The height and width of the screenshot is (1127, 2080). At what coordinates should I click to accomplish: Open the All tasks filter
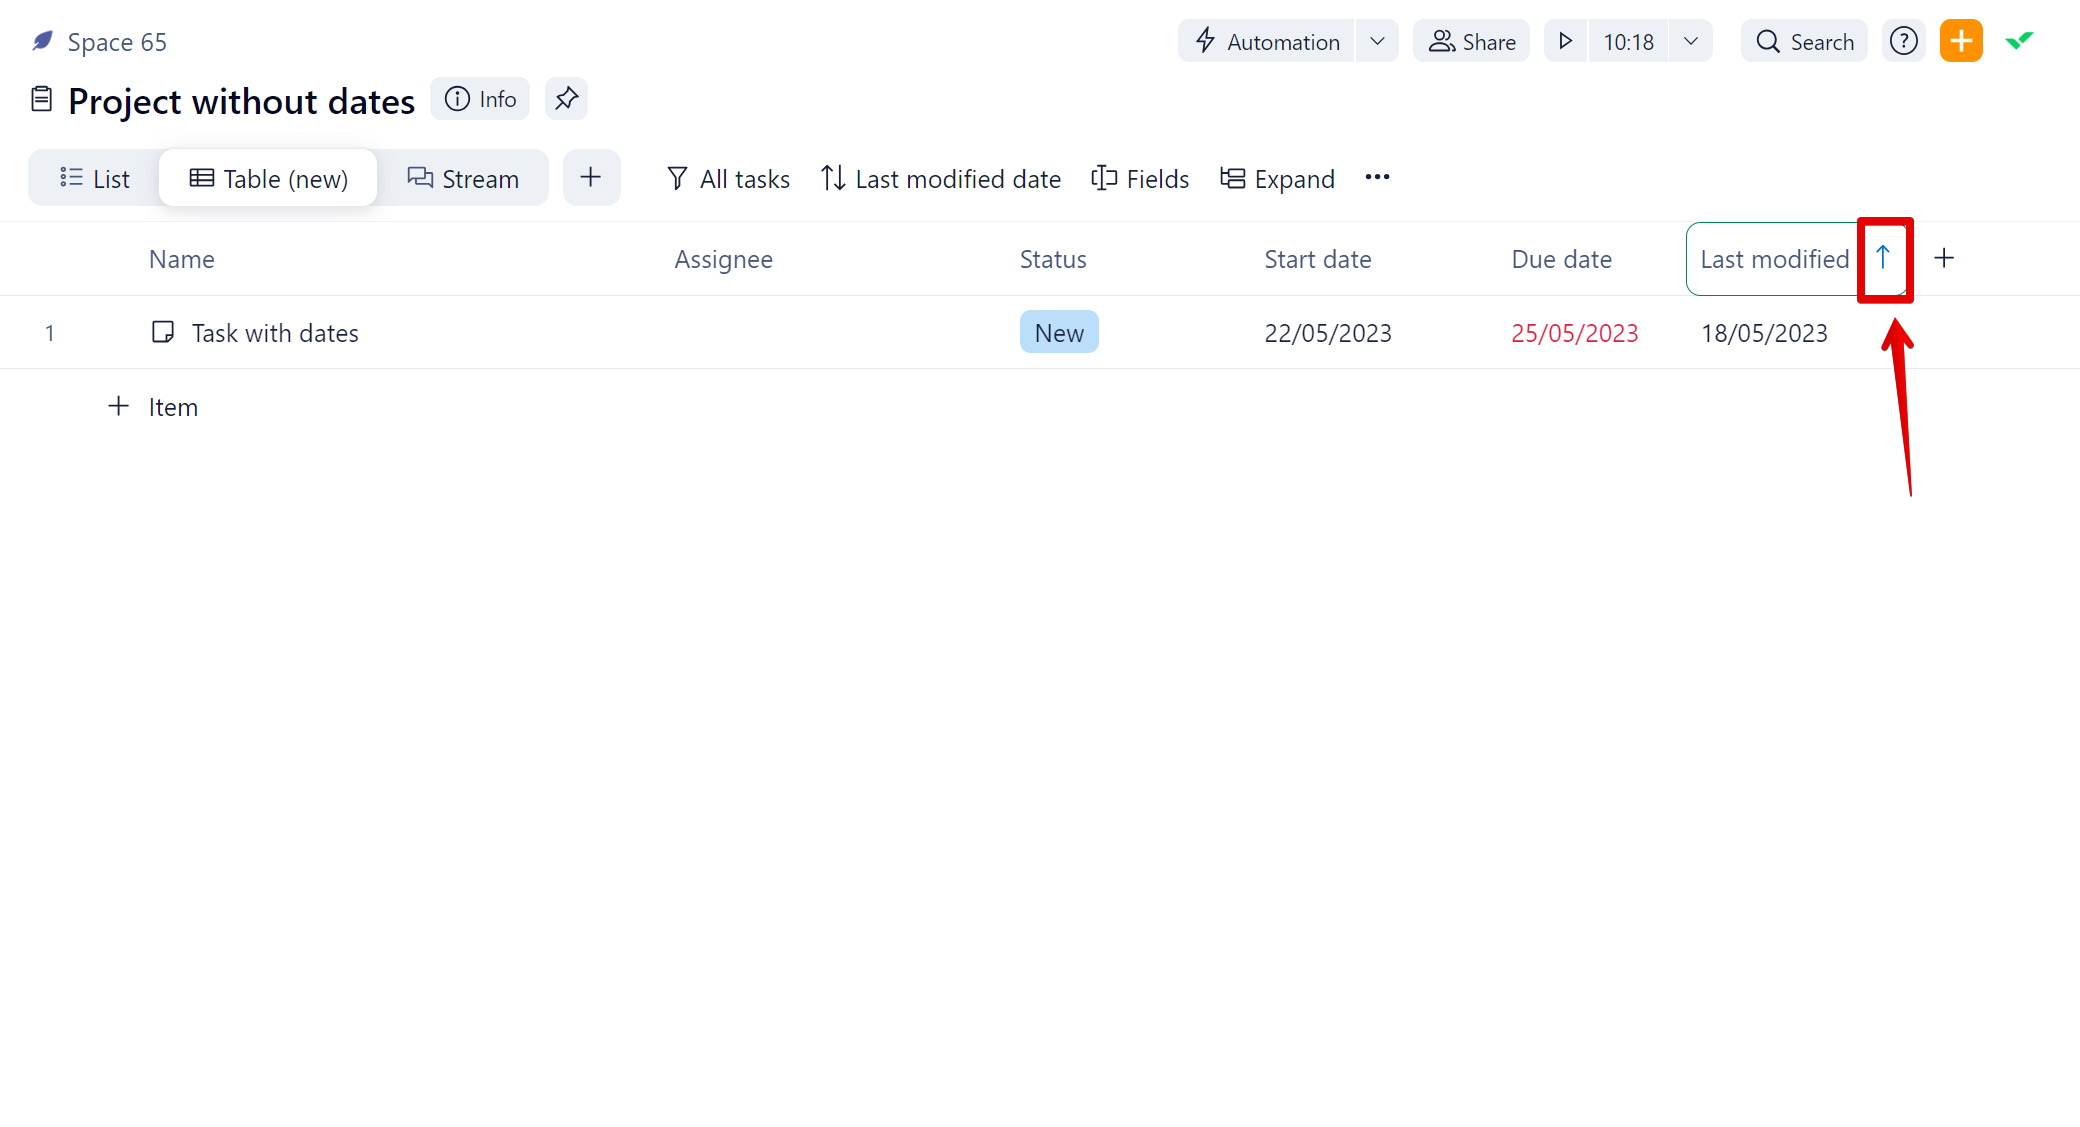(728, 179)
